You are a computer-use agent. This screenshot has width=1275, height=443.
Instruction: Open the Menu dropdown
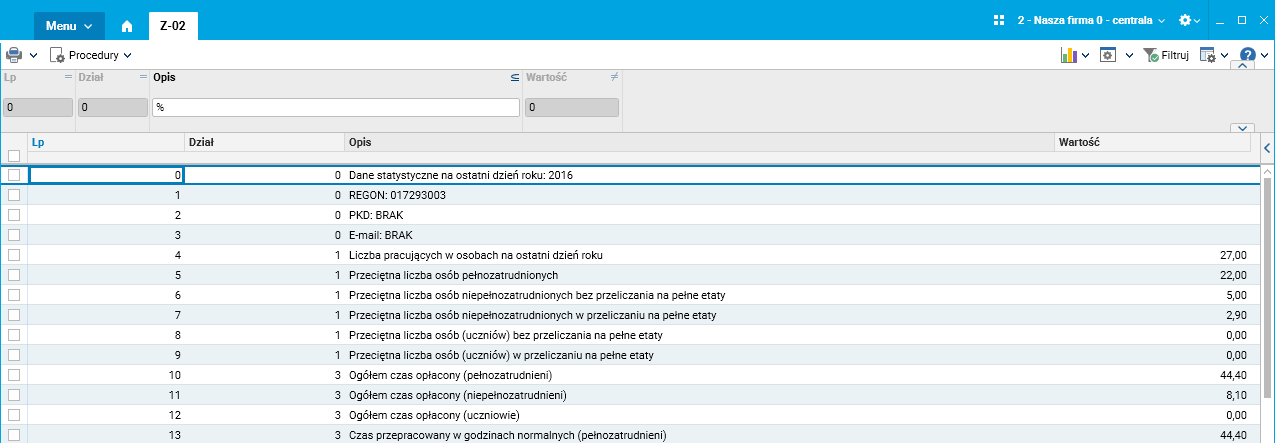pyautogui.click(x=69, y=25)
